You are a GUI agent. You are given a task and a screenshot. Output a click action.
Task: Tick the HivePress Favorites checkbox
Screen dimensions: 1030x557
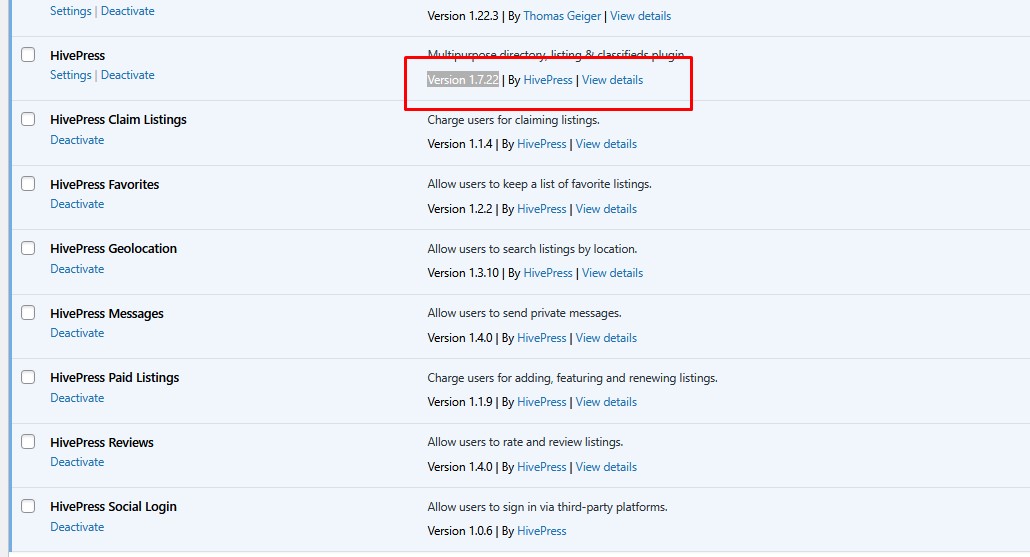[x=28, y=184]
